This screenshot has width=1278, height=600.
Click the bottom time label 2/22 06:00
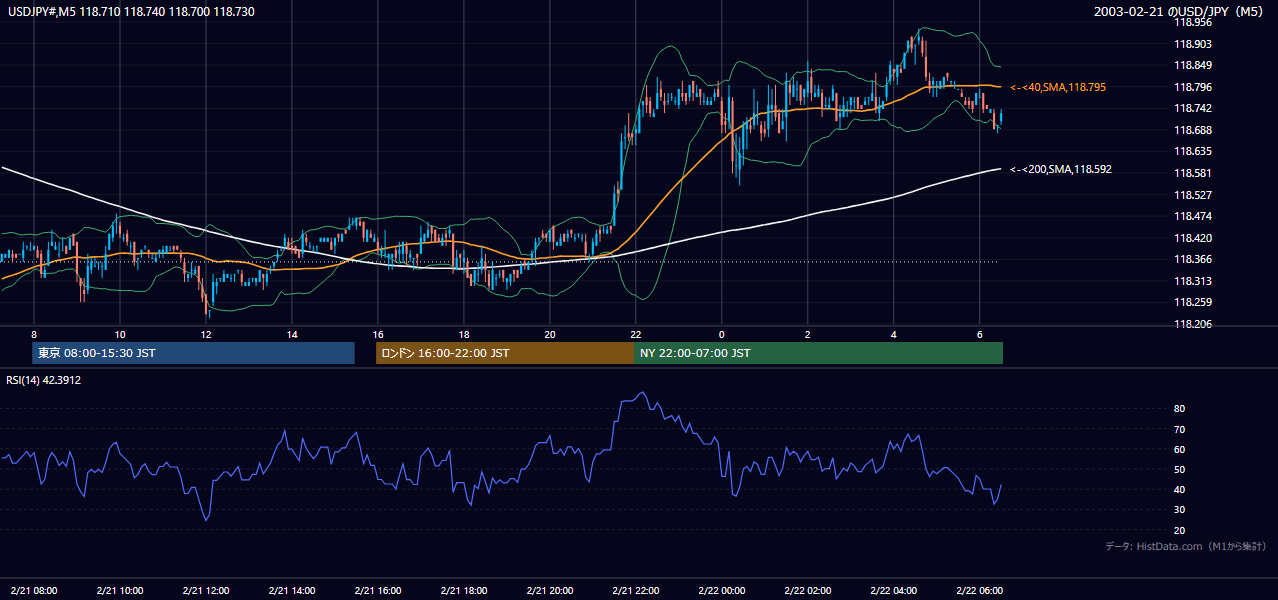pos(980,590)
